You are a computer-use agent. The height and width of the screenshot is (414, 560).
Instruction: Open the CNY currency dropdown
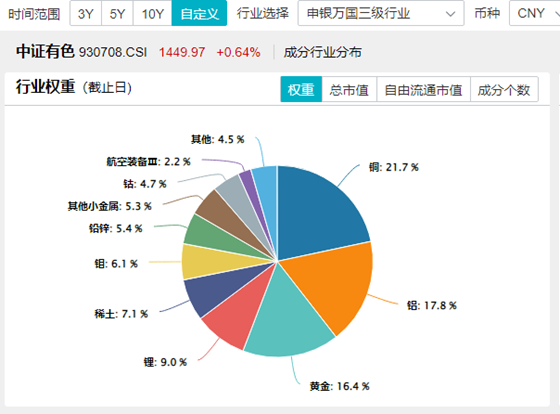tap(535, 14)
